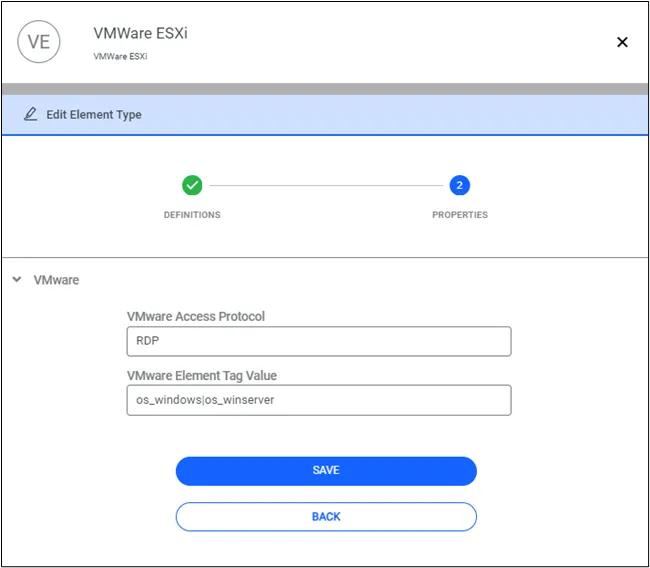650x568 pixels.
Task: Click the VMware section heading
Action: [56, 280]
